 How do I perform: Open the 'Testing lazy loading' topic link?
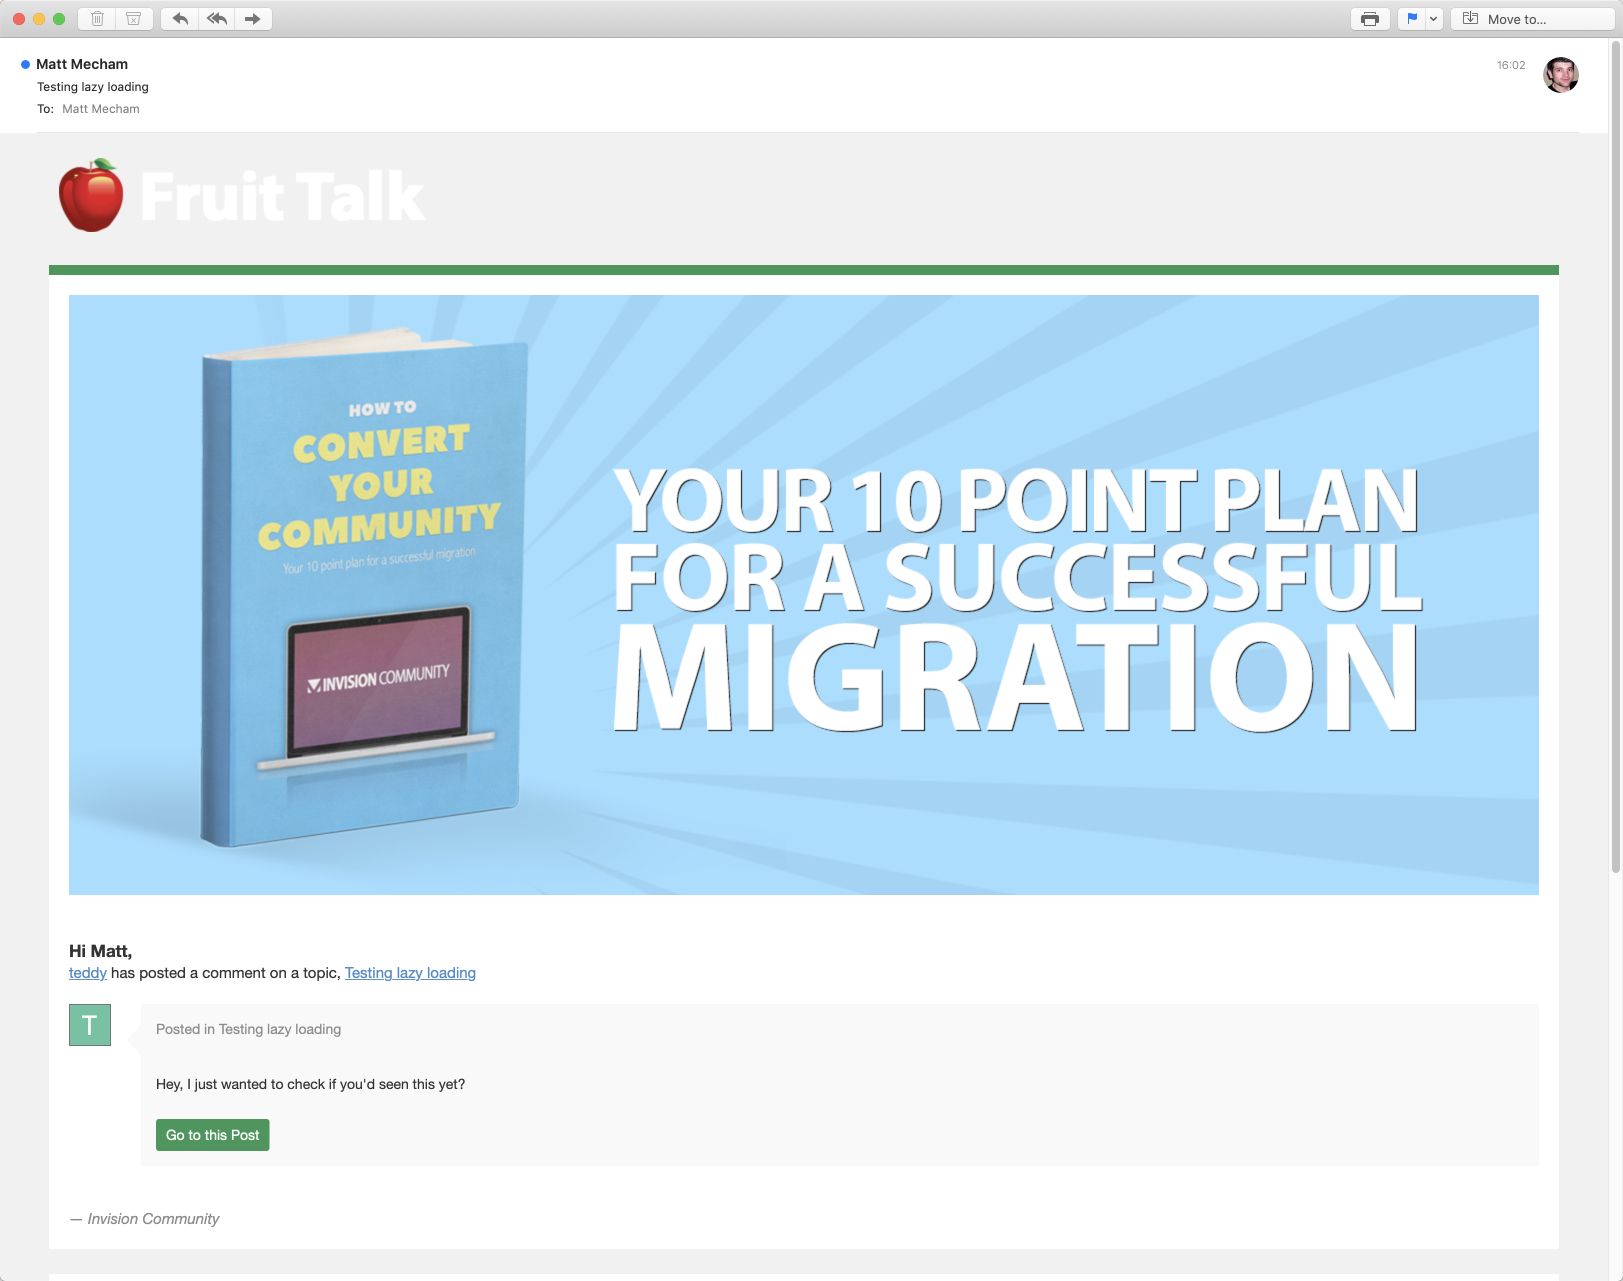tap(410, 973)
